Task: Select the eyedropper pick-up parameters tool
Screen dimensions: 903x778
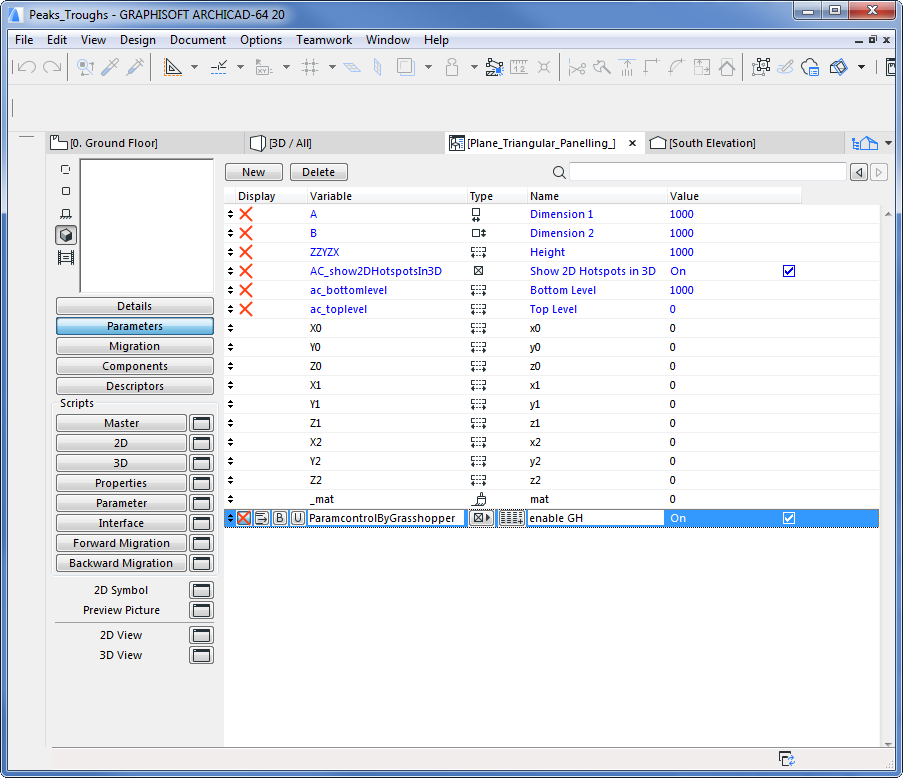Action: (x=110, y=67)
